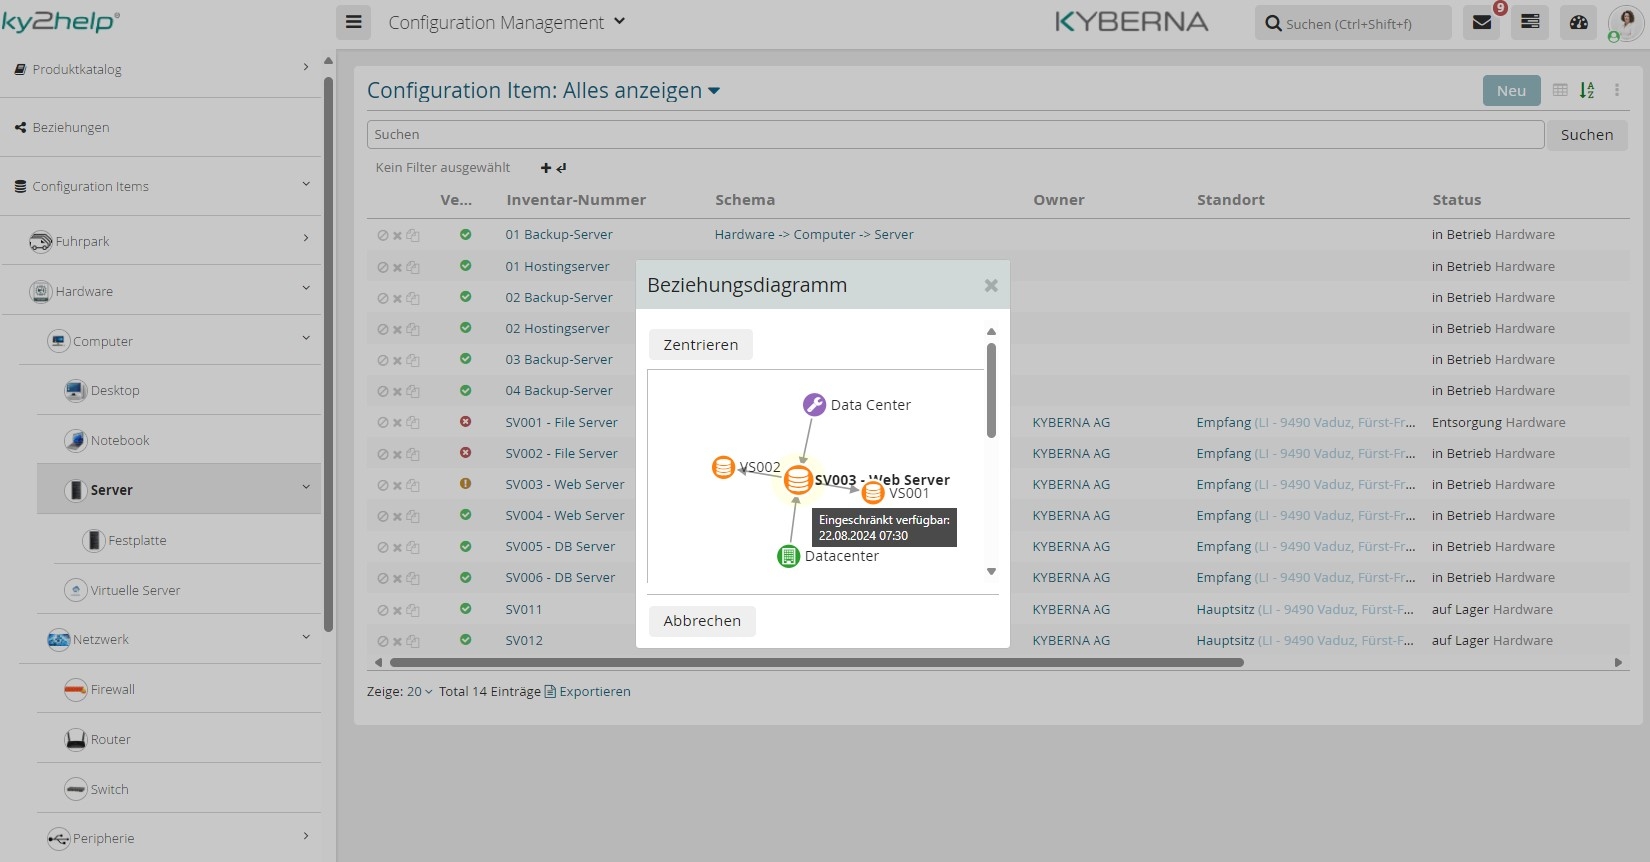1650x862 pixels.
Task: Click the Firewall sidebar icon
Action: point(76,690)
